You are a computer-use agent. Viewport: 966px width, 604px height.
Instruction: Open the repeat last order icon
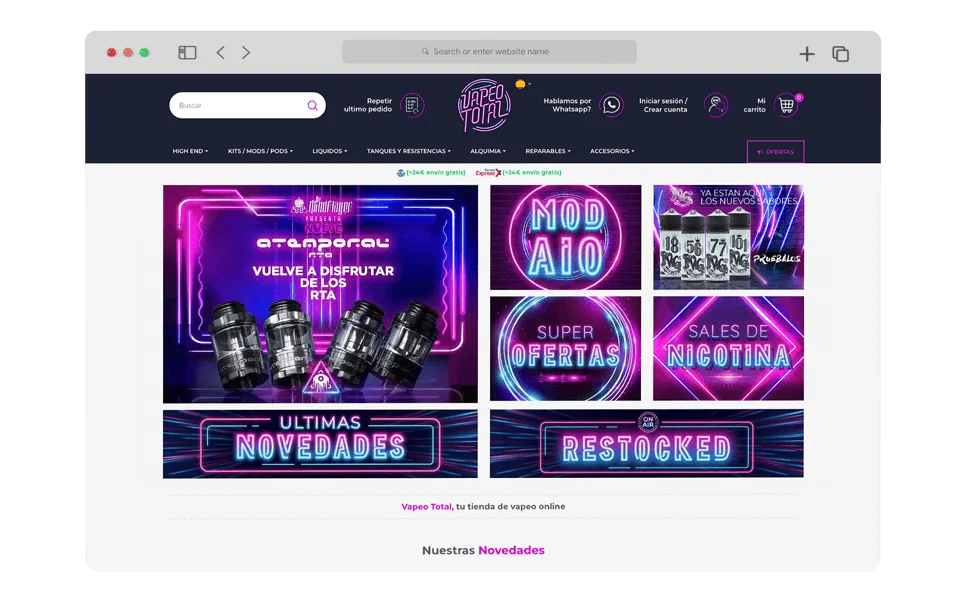[411, 105]
